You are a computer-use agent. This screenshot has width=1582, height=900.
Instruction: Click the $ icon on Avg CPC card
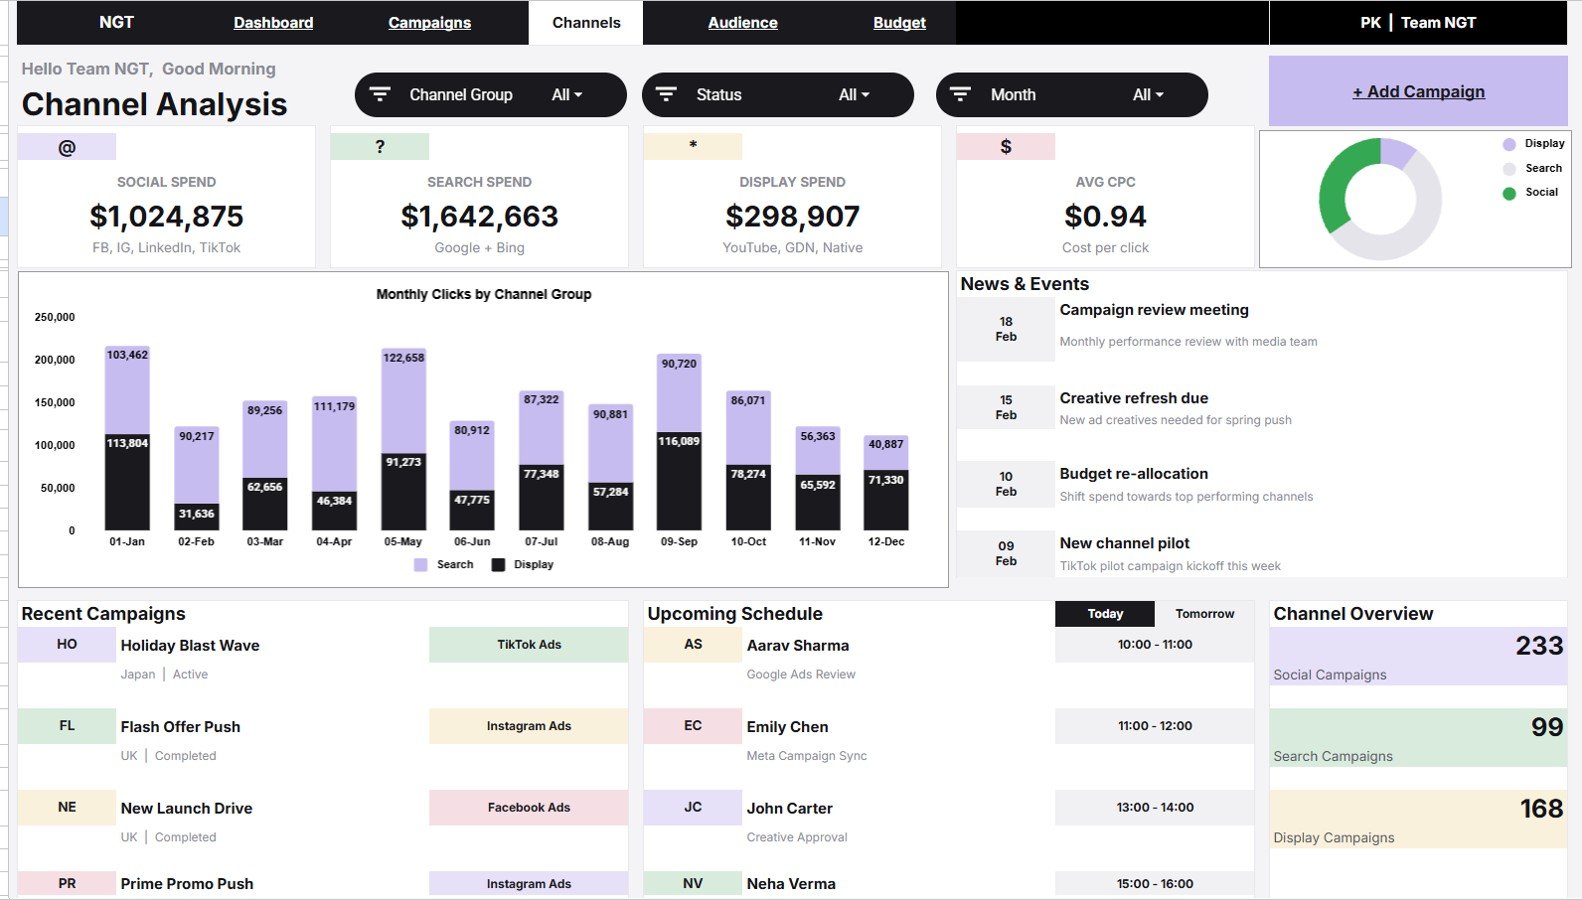click(x=1006, y=146)
